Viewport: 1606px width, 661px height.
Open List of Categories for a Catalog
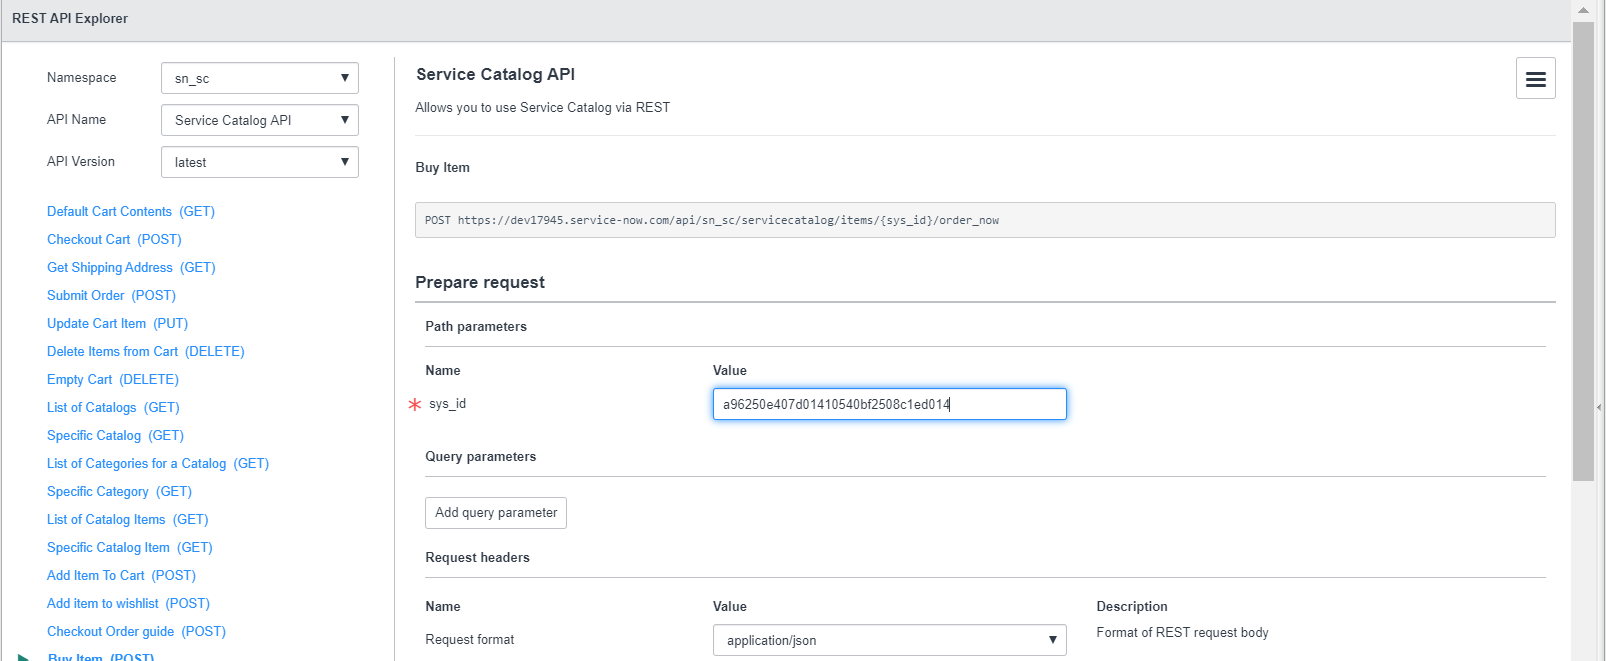point(158,463)
